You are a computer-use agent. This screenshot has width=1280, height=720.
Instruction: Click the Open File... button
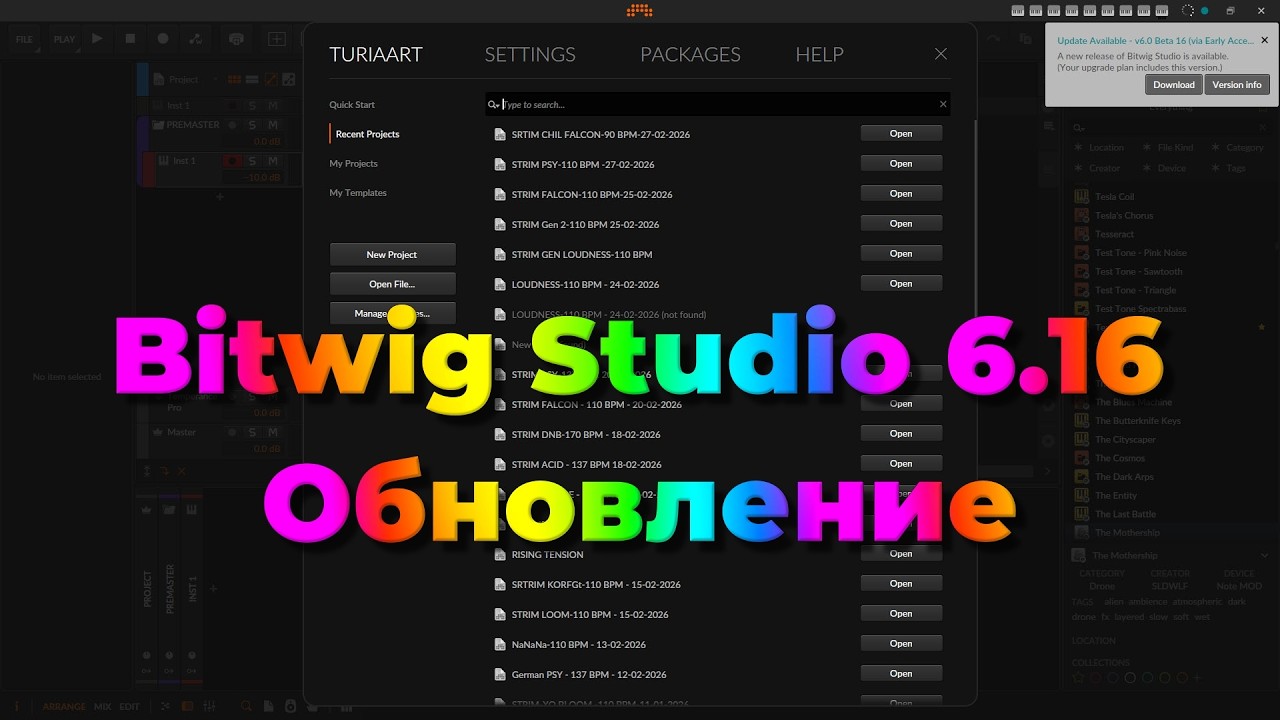tap(392, 284)
